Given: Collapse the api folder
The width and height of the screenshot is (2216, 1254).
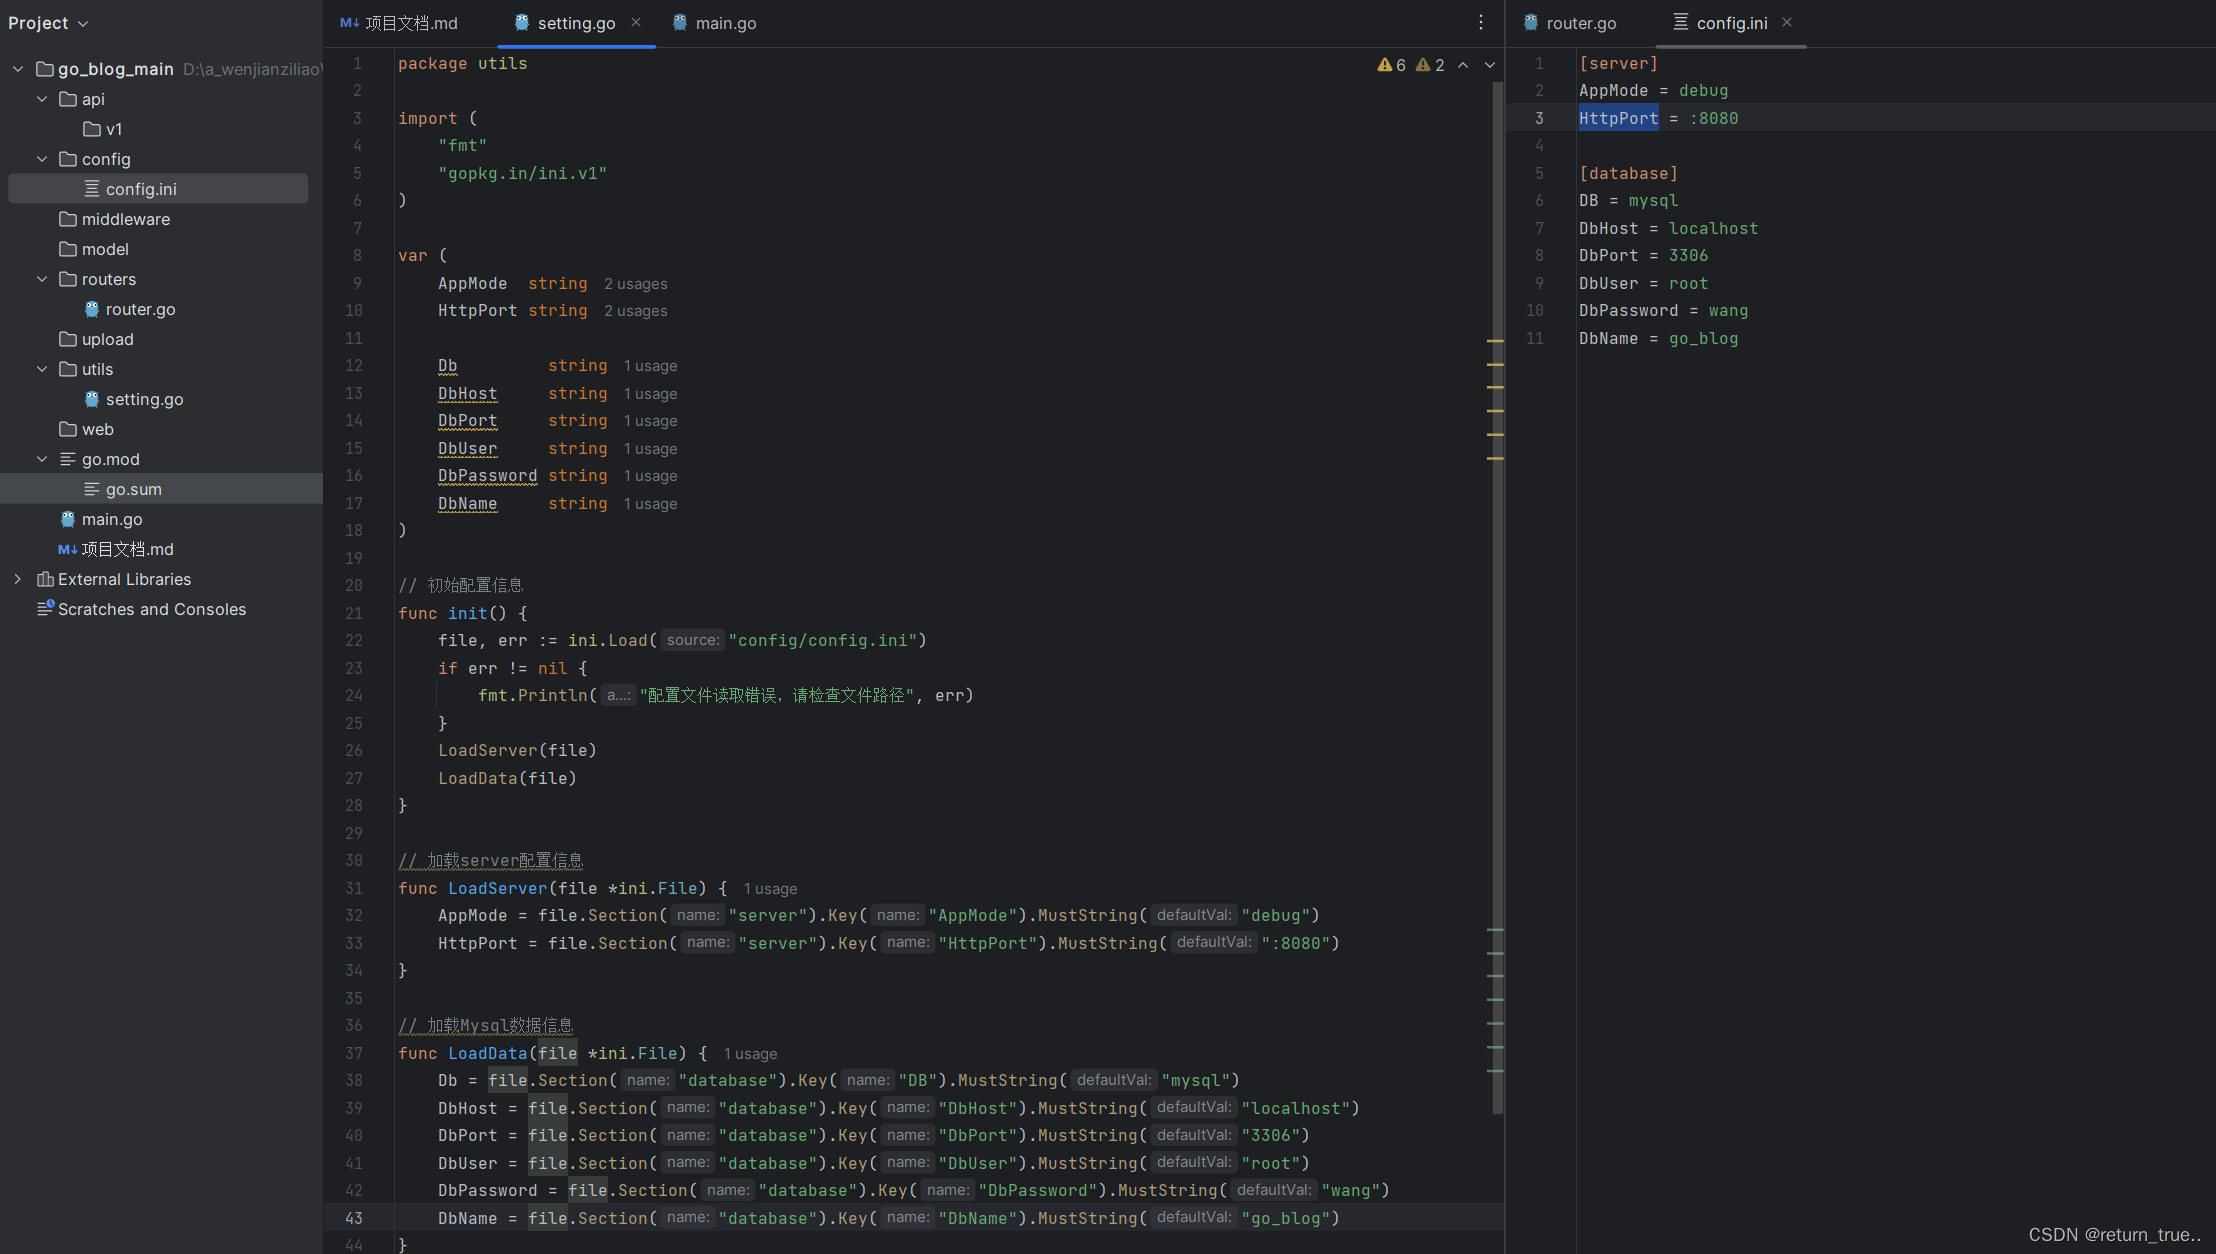Looking at the screenshot, I should click(42, 99).
